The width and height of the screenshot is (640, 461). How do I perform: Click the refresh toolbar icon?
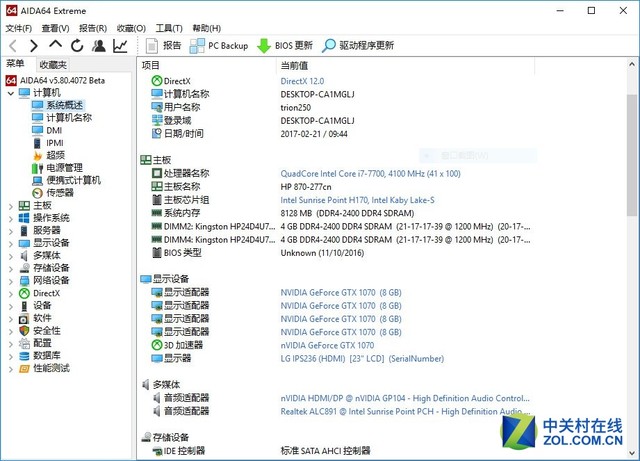coord(77,46)
